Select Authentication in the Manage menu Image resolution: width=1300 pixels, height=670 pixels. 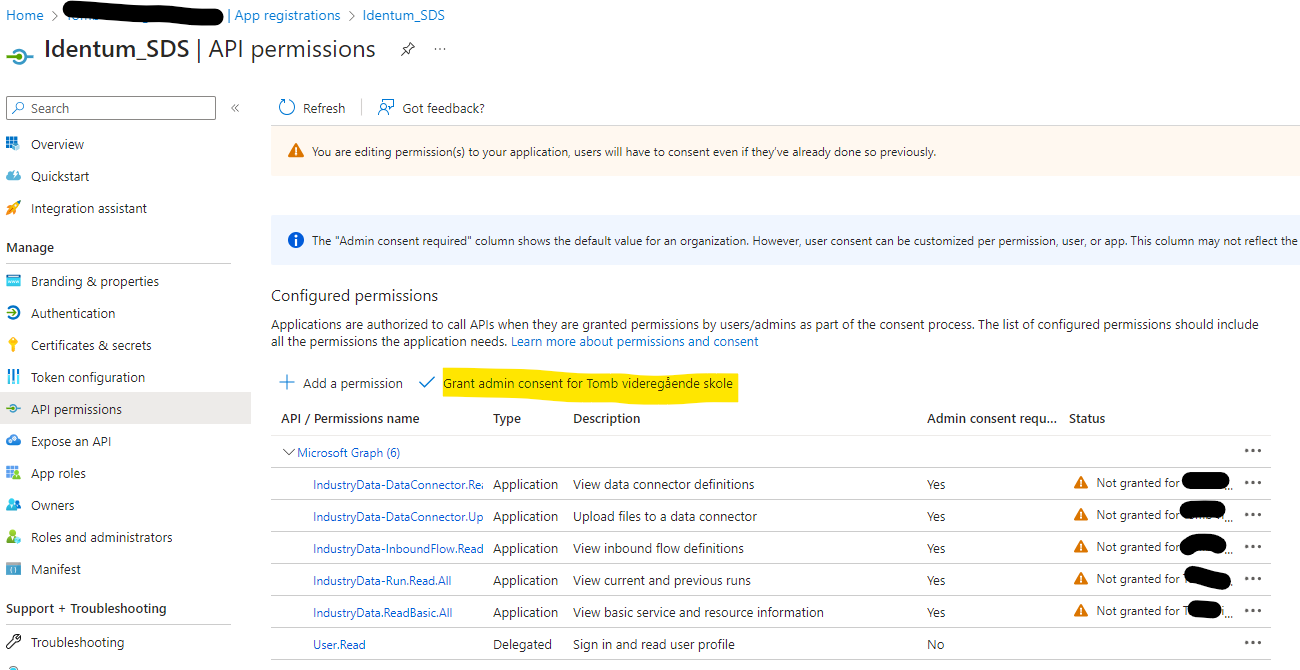pyautogui.click(x=73, y=313)
